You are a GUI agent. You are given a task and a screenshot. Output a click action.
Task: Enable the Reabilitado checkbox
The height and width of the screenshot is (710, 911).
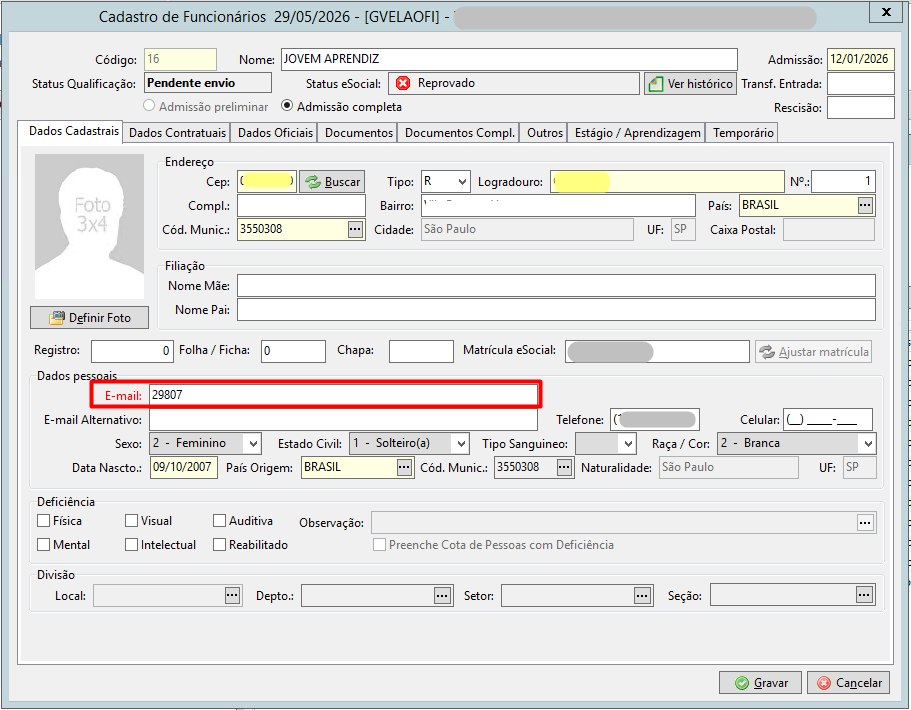point(219,544)
